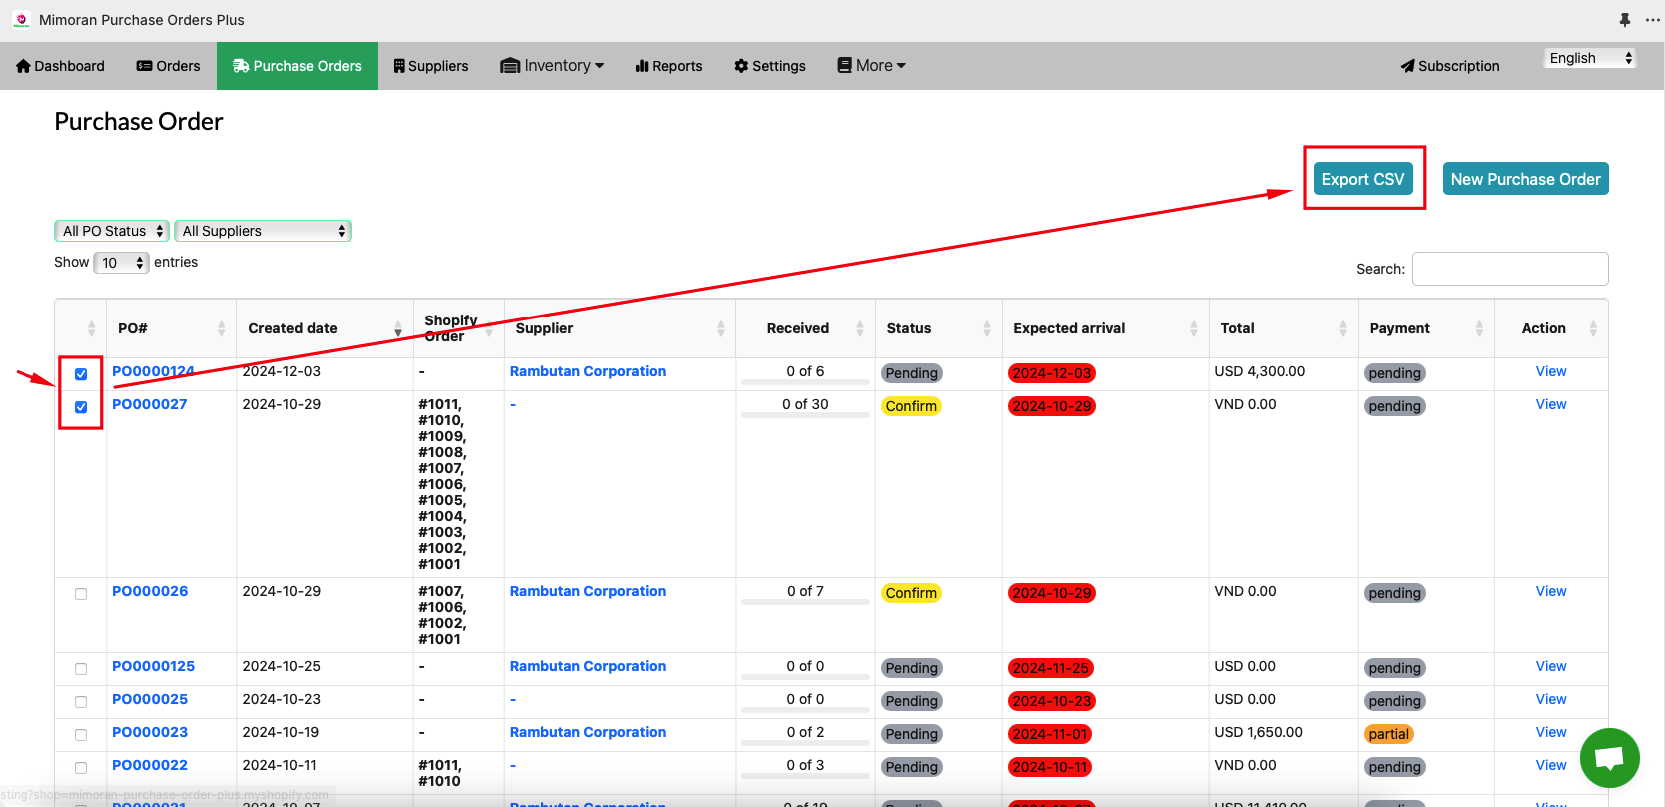Click the 0 of 7 received progress bar
This screenshot has height=807, width=1665.
[805, 602]
